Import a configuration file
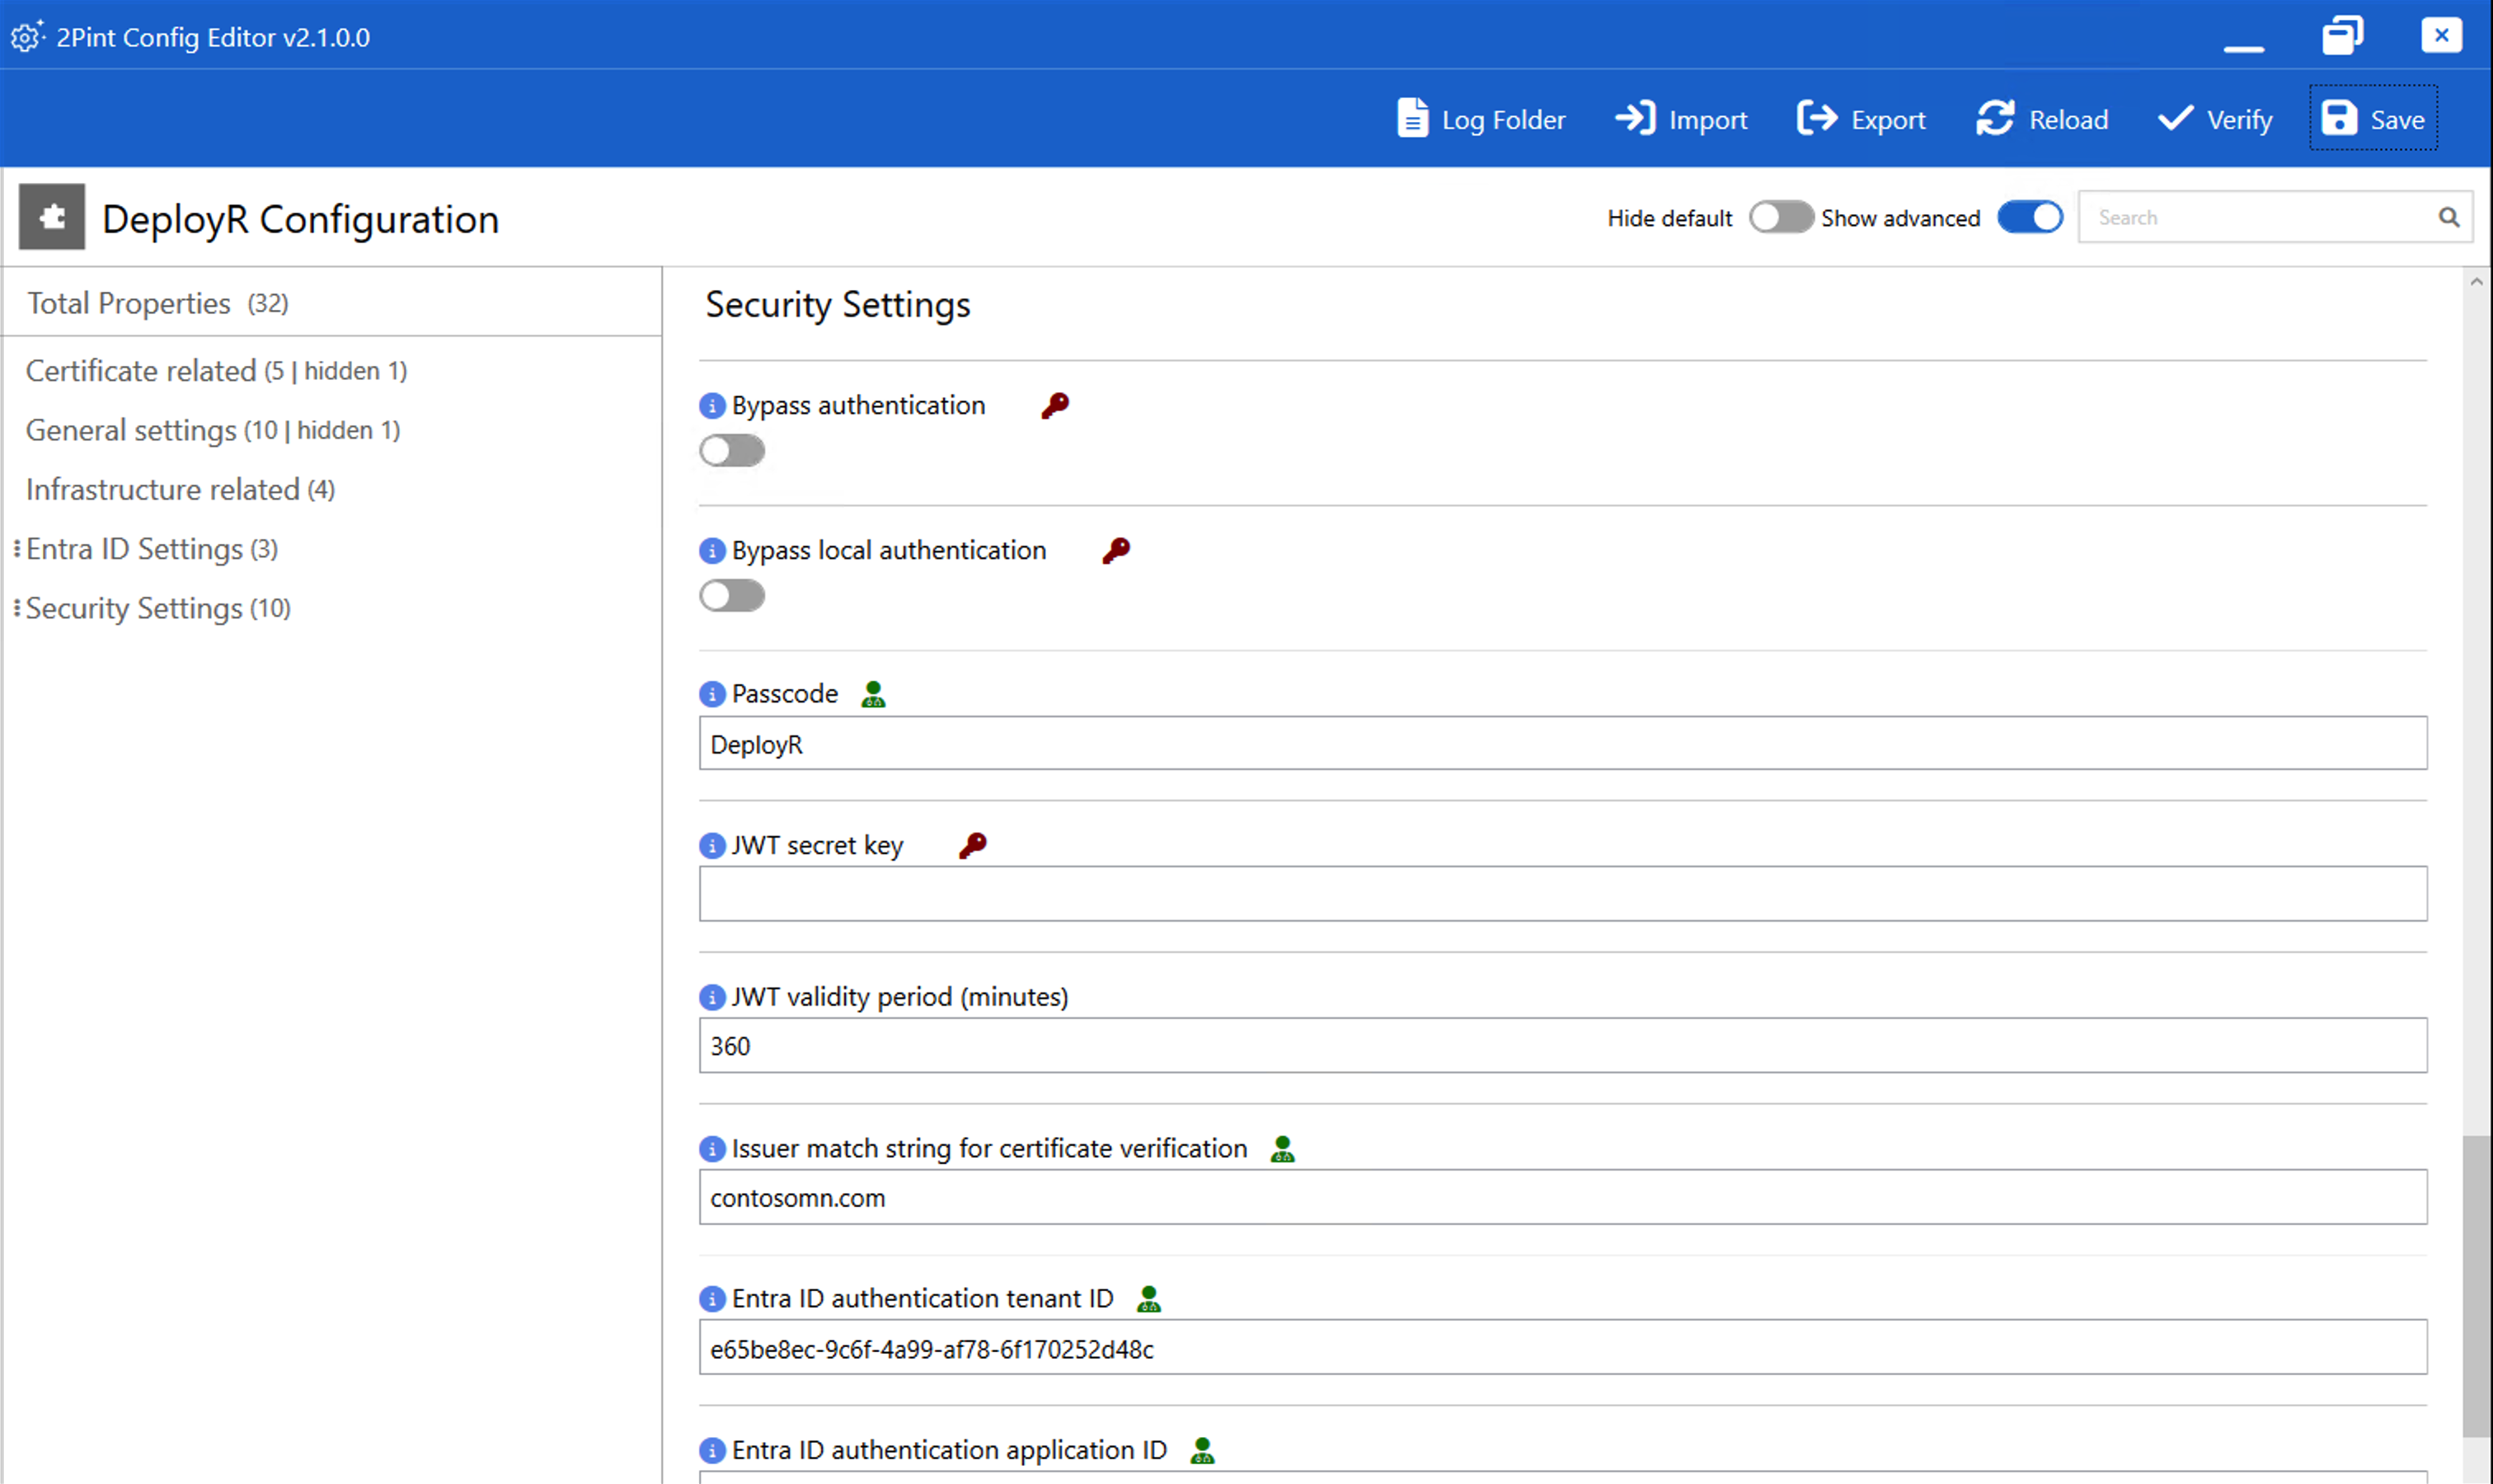Screen dimensions: 2493x1484 coord(1681,119)
